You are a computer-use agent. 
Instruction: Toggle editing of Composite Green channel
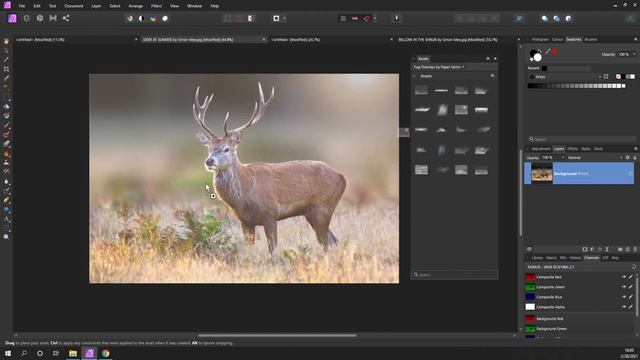click(x=631, y=287)
